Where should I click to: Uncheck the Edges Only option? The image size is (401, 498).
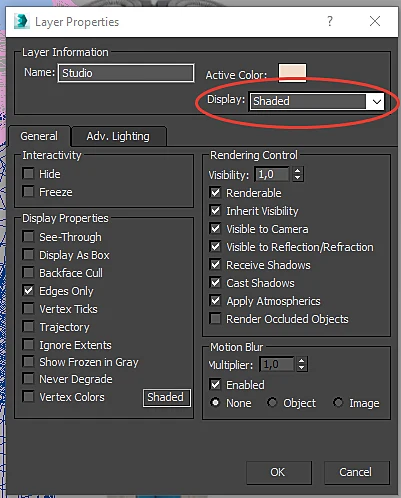[29, 291]
